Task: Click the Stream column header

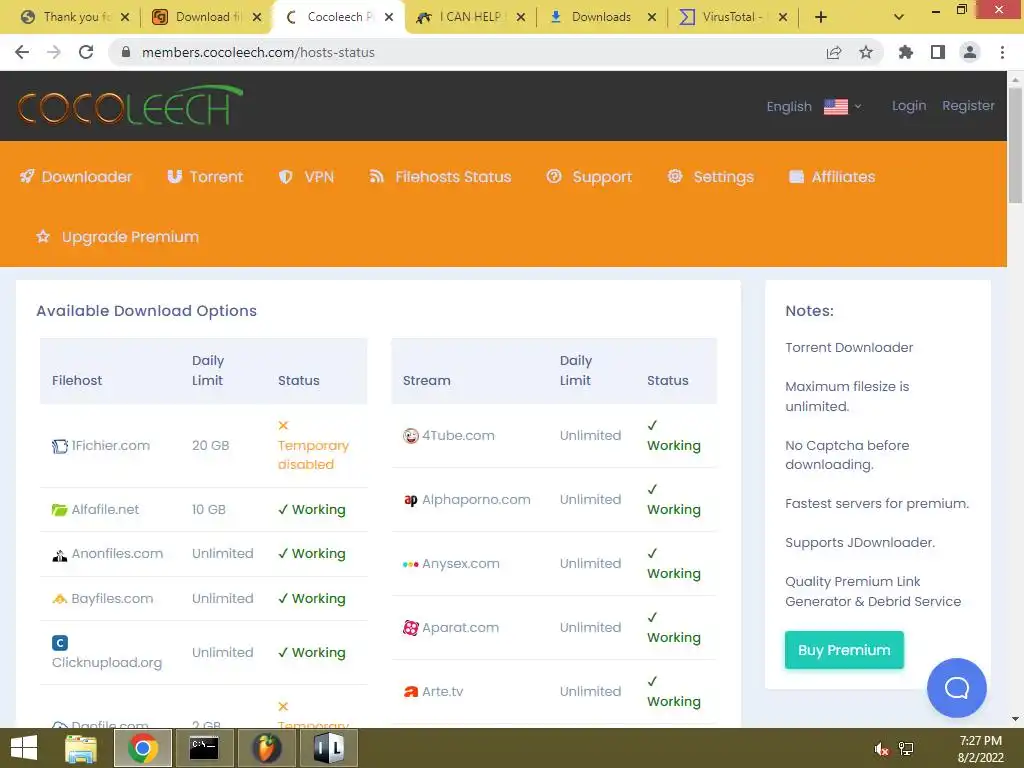Action: click(x=426, y=381)
